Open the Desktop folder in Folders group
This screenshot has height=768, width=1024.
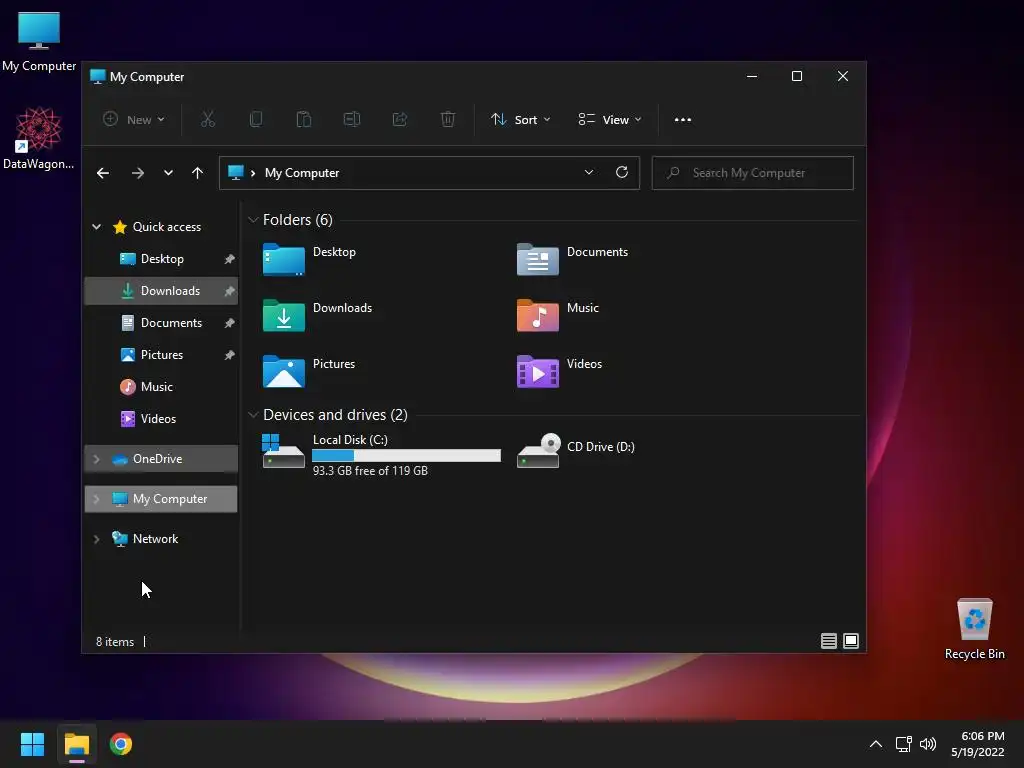click(x=310, y=259)
